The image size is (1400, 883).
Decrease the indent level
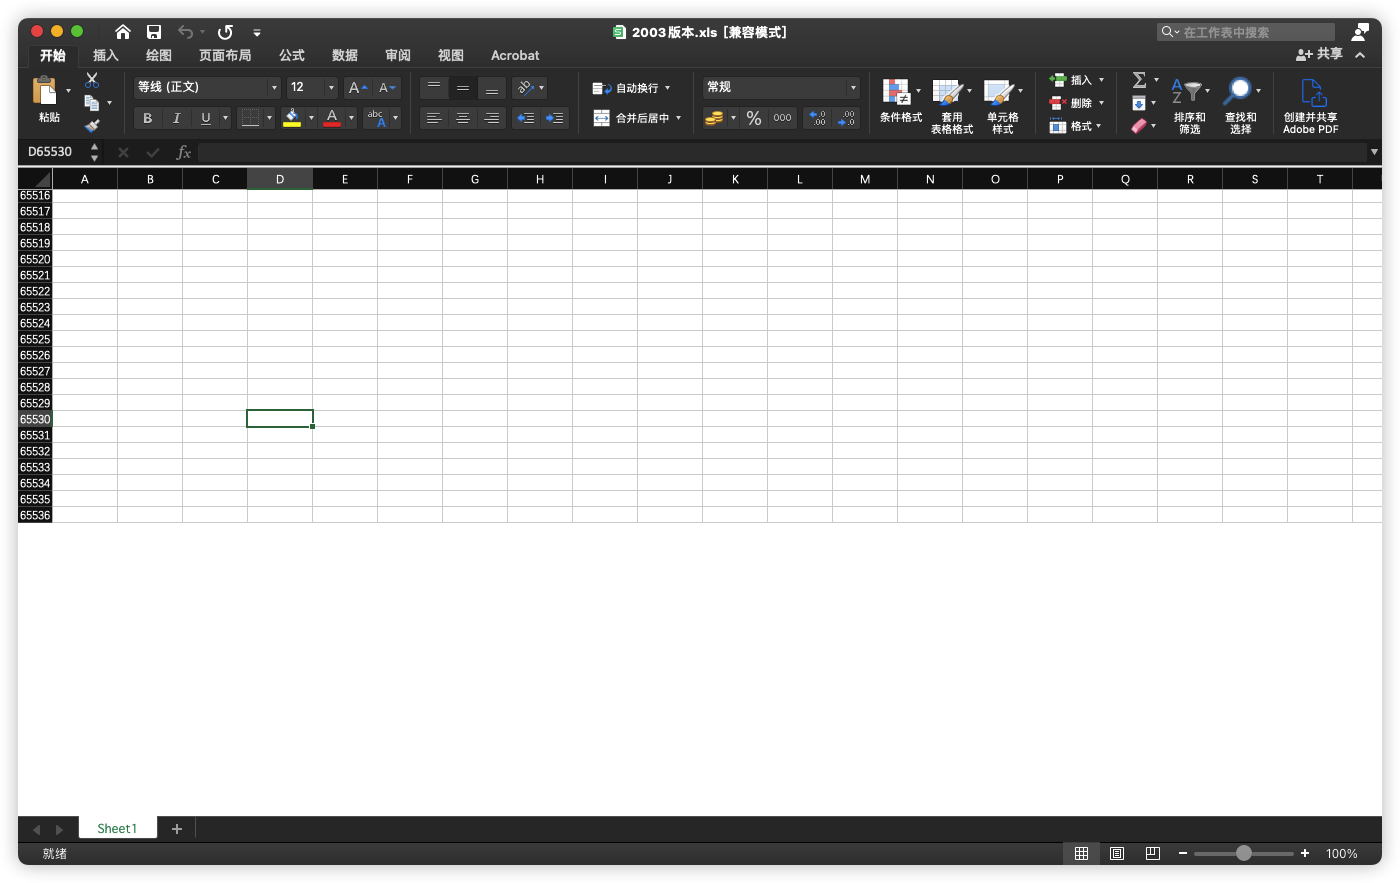click(526, 118)
